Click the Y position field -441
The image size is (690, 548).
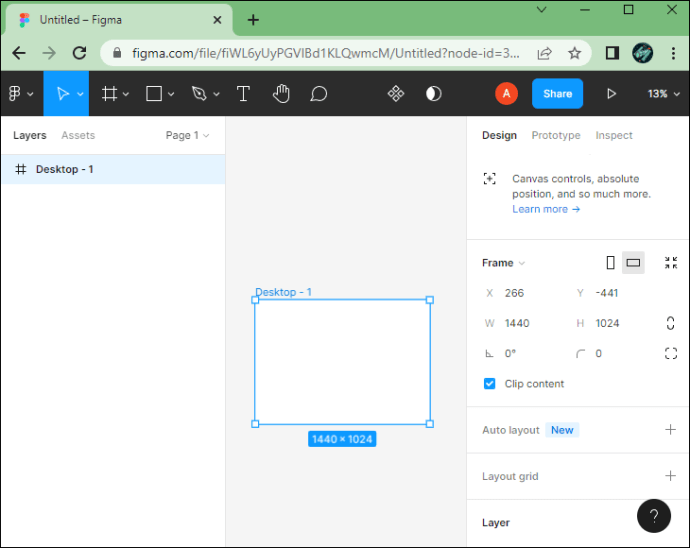point(606,293)
